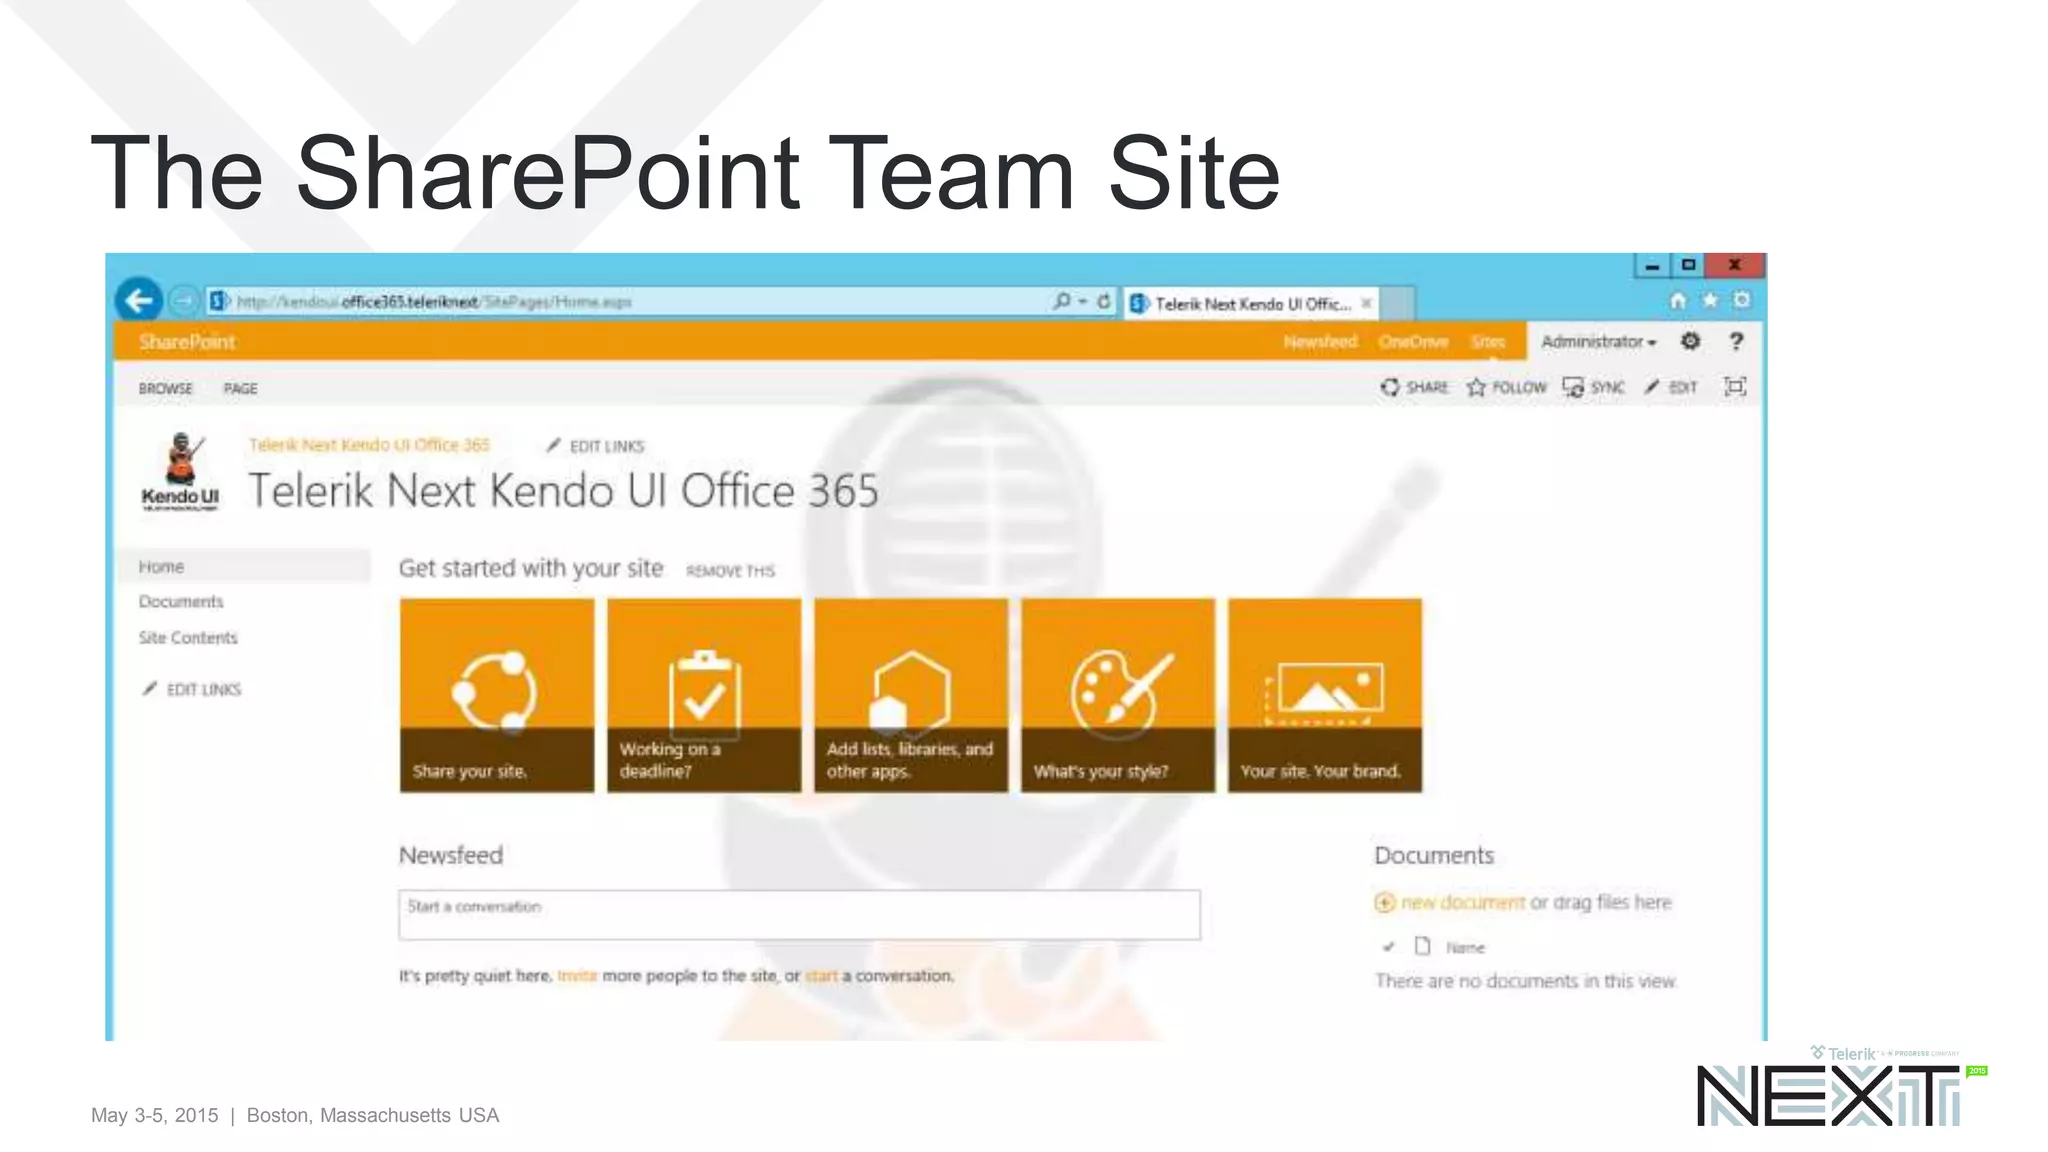
Task: Open Documents in the left navigation
Action: pyautogui.click(x=181, y=601)
